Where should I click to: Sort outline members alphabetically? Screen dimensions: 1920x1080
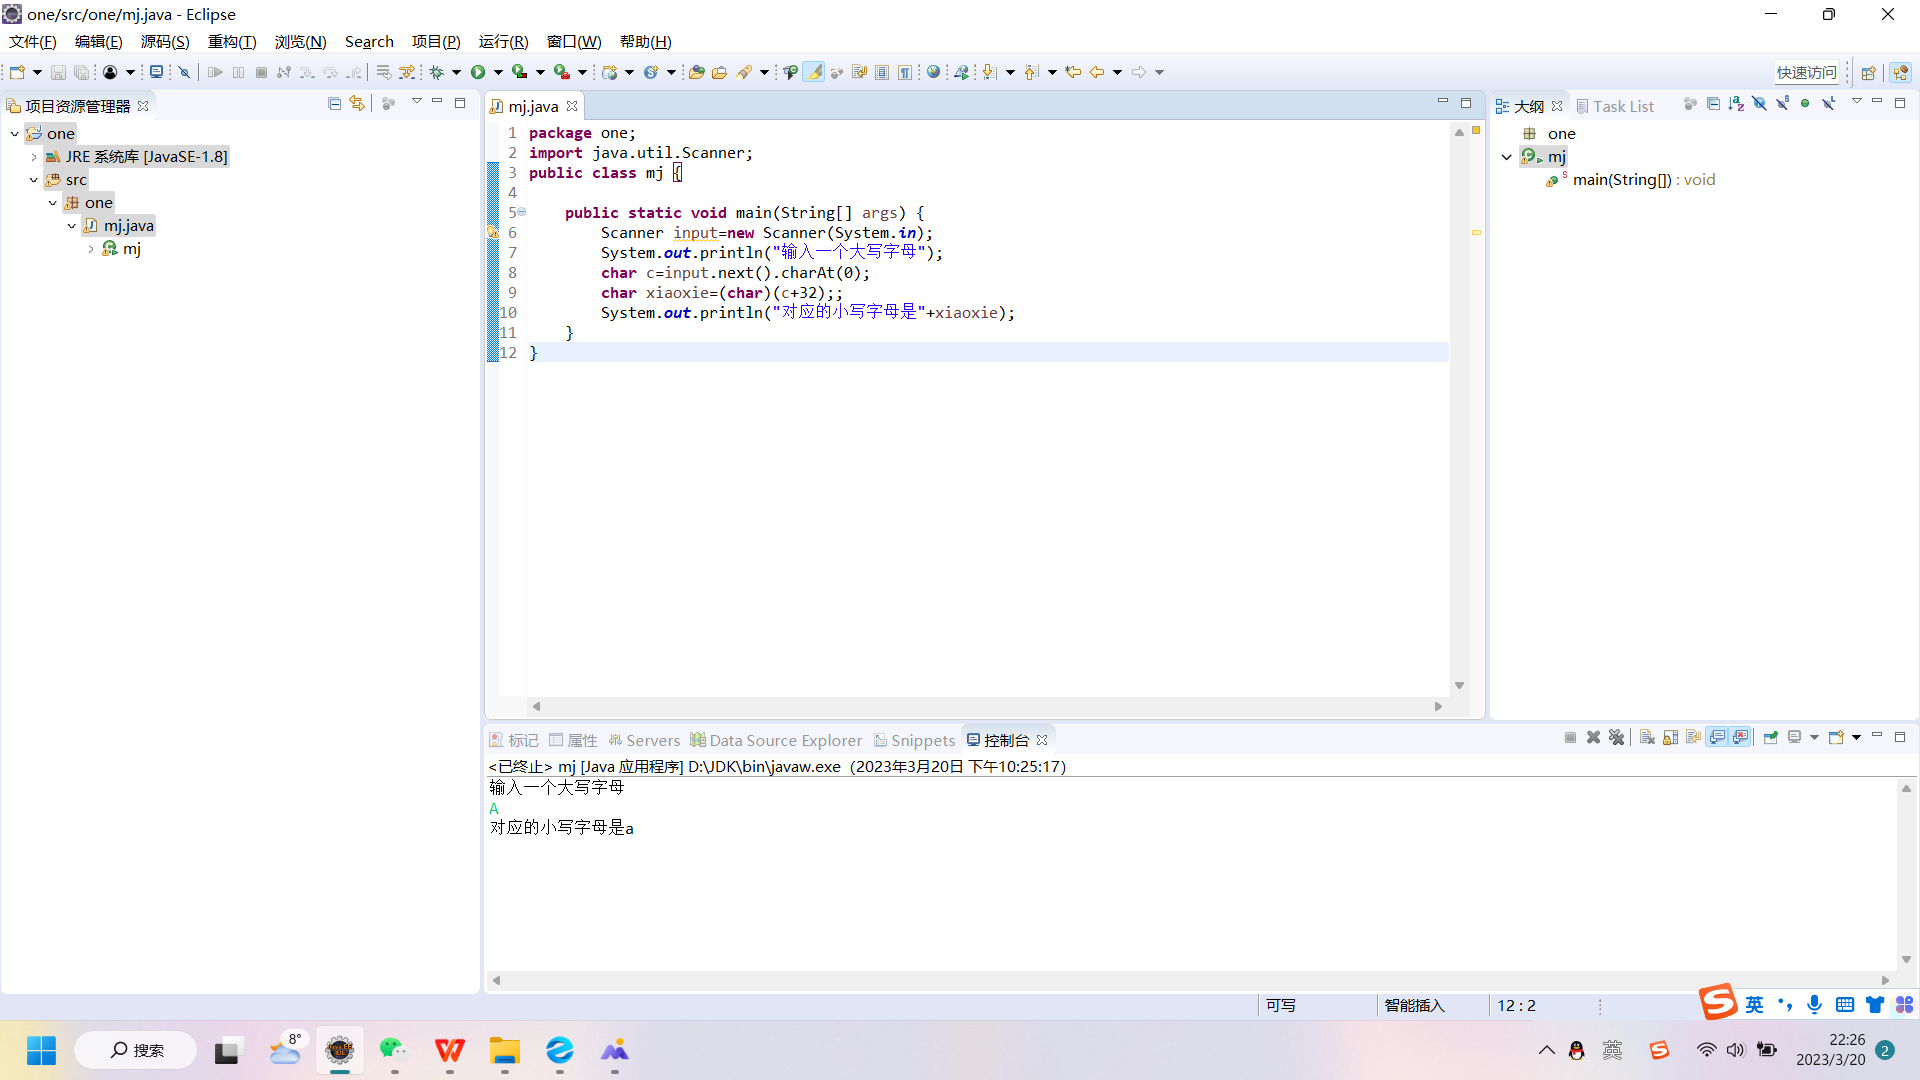tap(1736, 104)
